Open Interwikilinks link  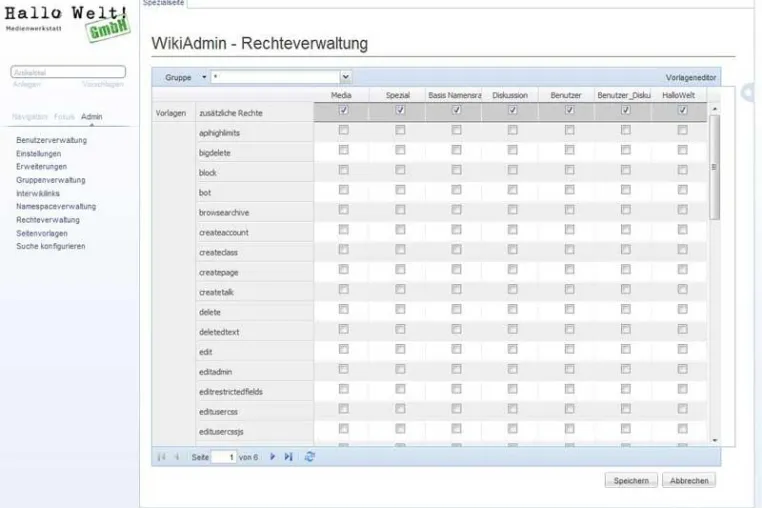[38, 193]
